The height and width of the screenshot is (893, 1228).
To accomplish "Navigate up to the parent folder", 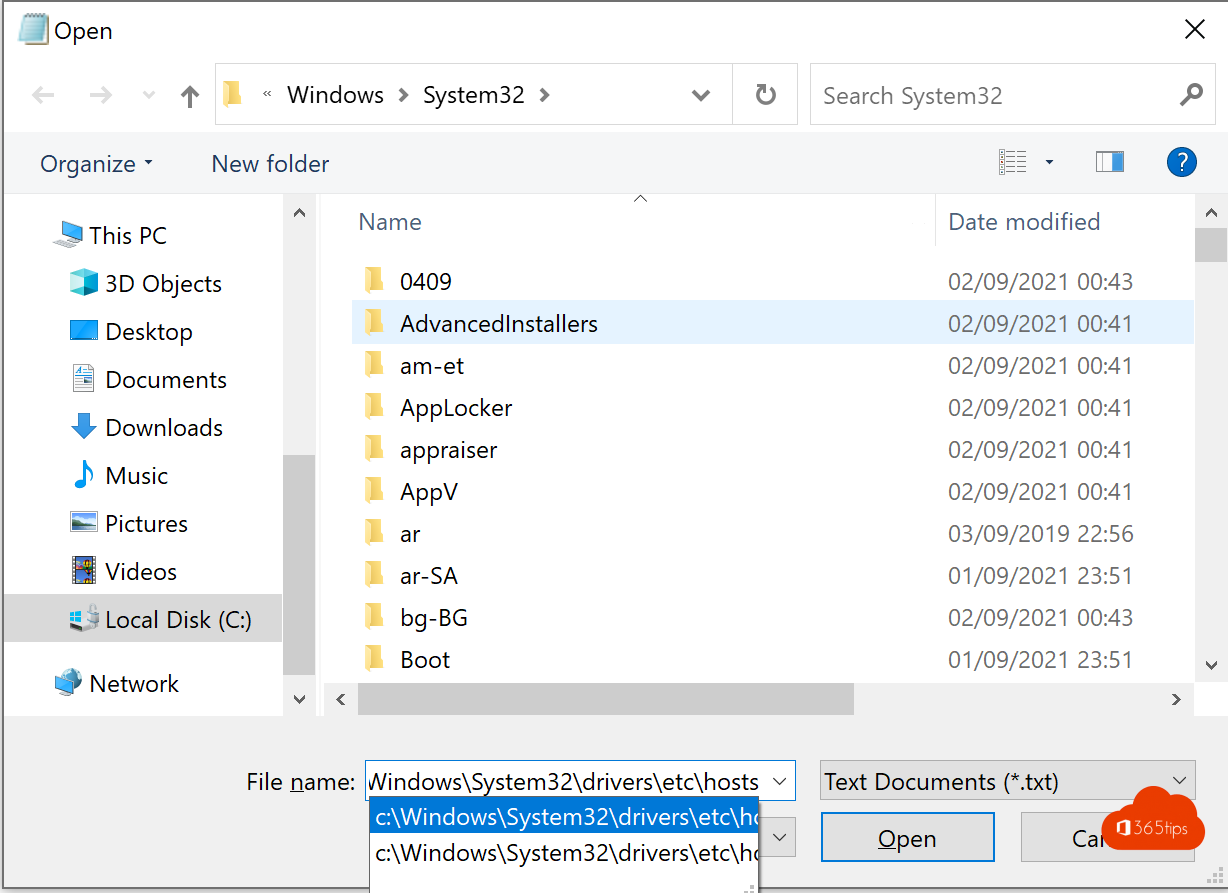I will [189, 94].
